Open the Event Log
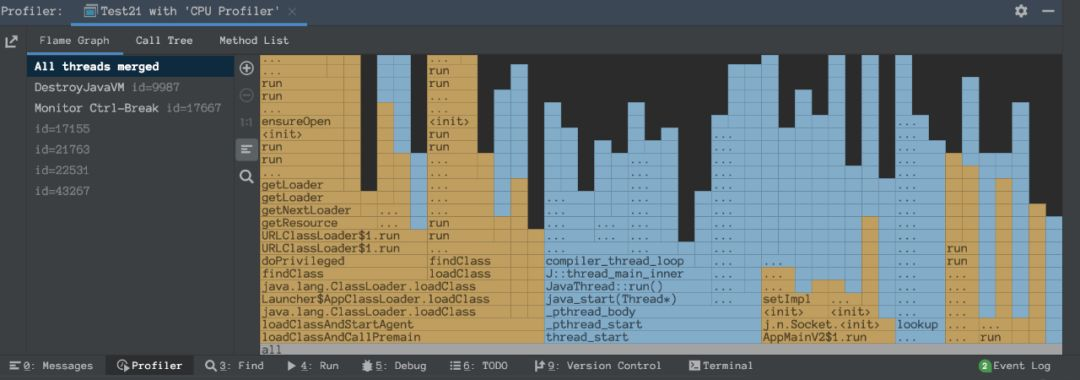The image size is (1080, 380). (x=1015, y=366)
